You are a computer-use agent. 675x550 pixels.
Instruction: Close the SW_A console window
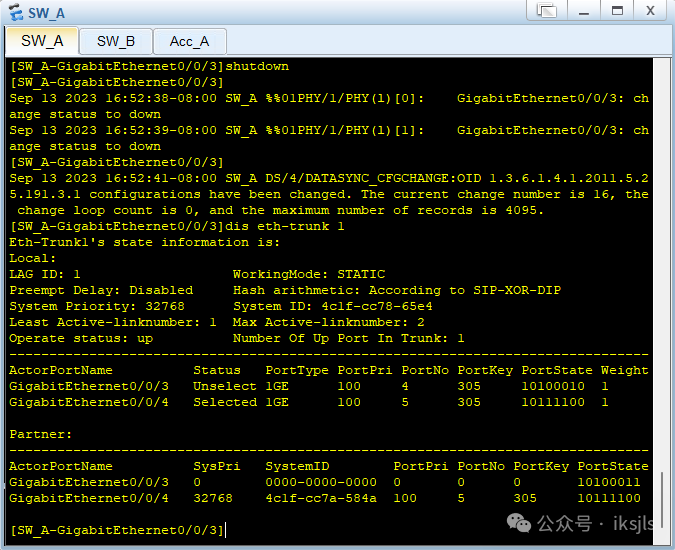click(651, 11)
